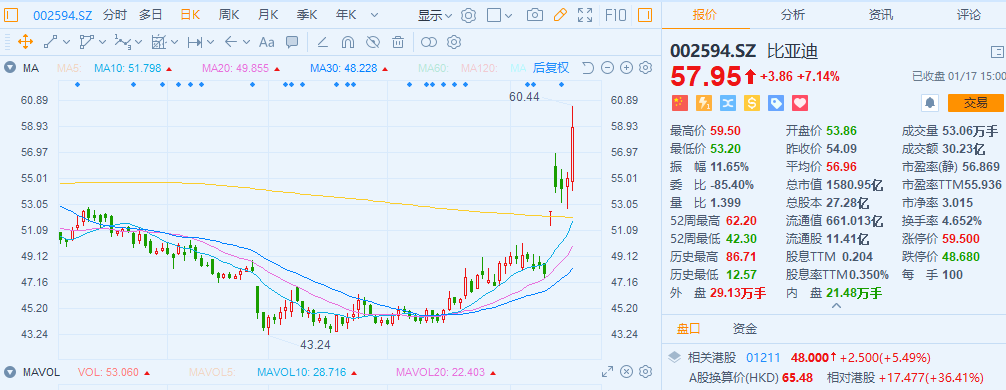Toggle the right side panel icon
Viewport: 1006px width, 390px height.
click(645, 15)
